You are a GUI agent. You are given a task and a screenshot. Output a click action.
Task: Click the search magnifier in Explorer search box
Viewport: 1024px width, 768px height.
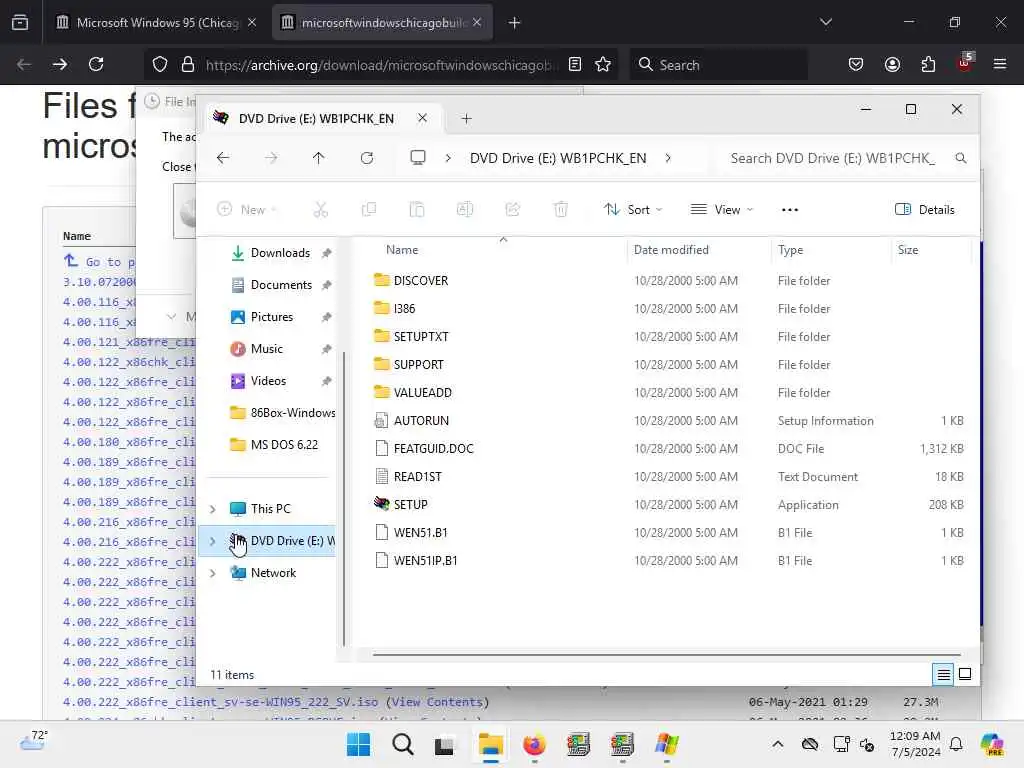[961, 158]
